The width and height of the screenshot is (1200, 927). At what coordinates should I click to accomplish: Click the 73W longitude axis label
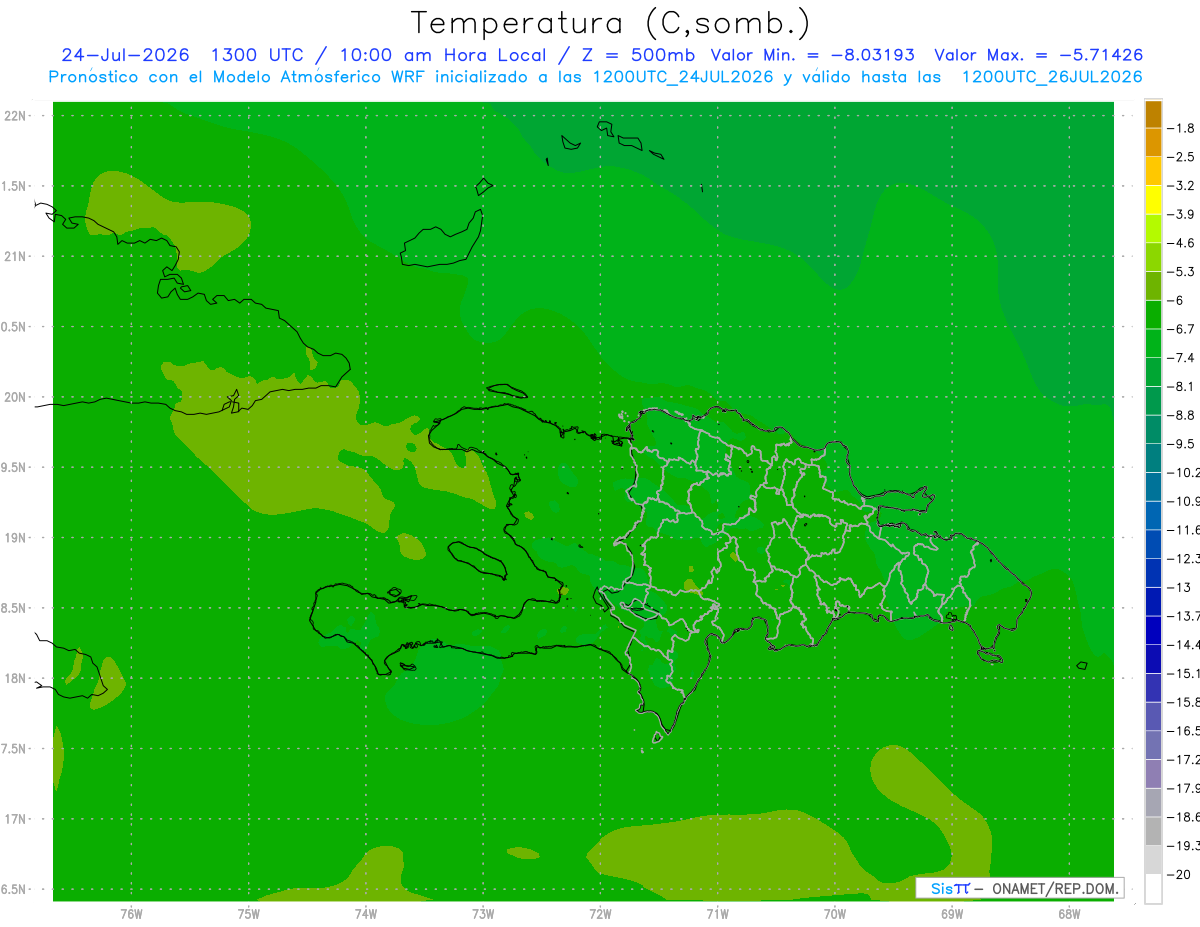[x=483, y=913]
